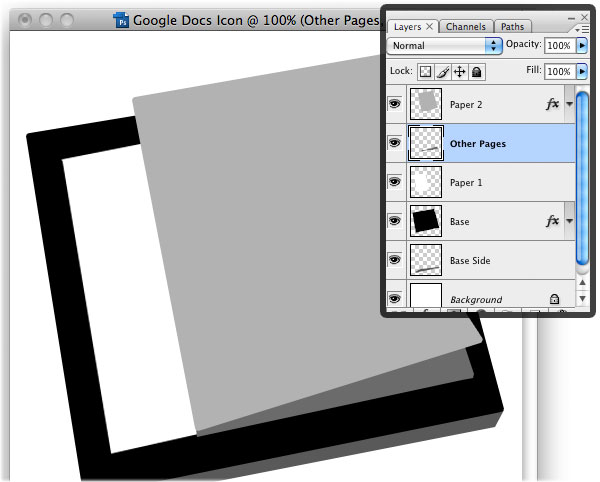The height and width of the screenshot is (482, 600).
Task: Select the Background layer name
Action: [476, 300]
